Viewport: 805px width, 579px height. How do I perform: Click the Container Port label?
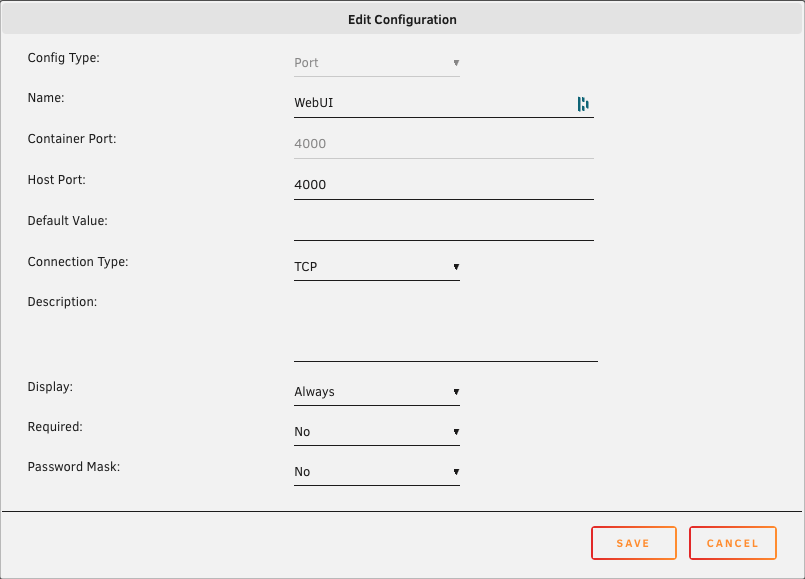pos(72,139)
